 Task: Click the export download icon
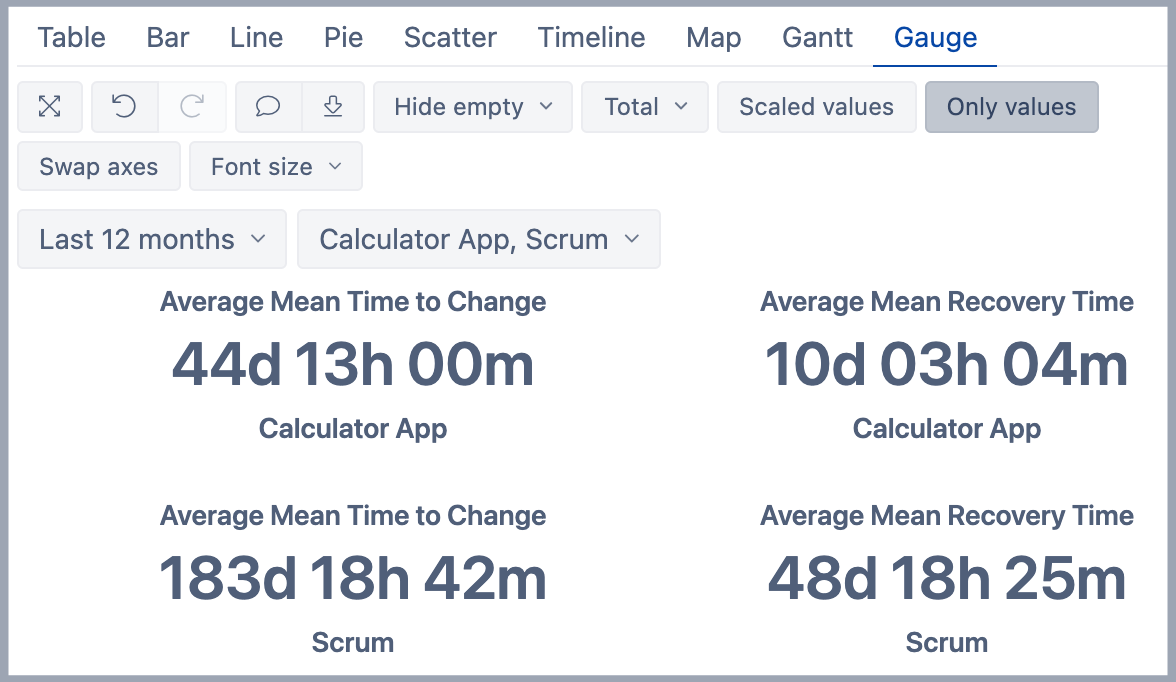[333, 107]
